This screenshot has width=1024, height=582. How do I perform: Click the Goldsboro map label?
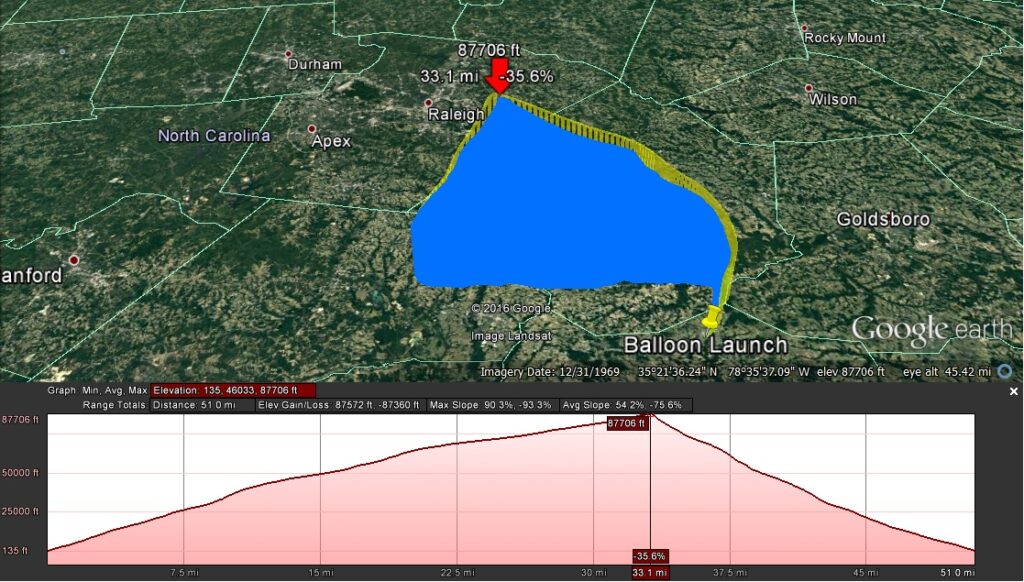click(883, 219)
